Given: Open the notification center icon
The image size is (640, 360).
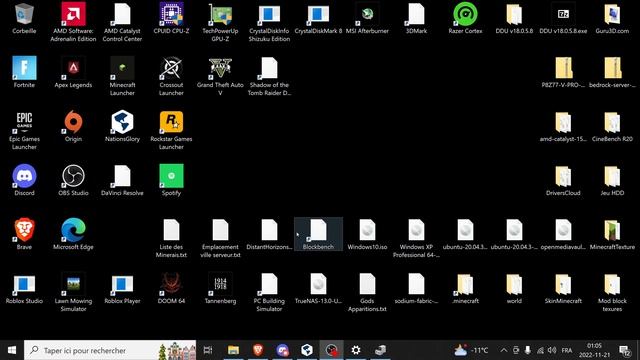Looking at the screenshot, I should [624, 350].
